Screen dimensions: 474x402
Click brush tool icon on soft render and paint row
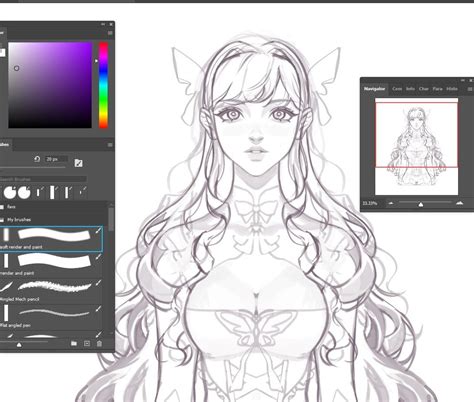point(98,230)
